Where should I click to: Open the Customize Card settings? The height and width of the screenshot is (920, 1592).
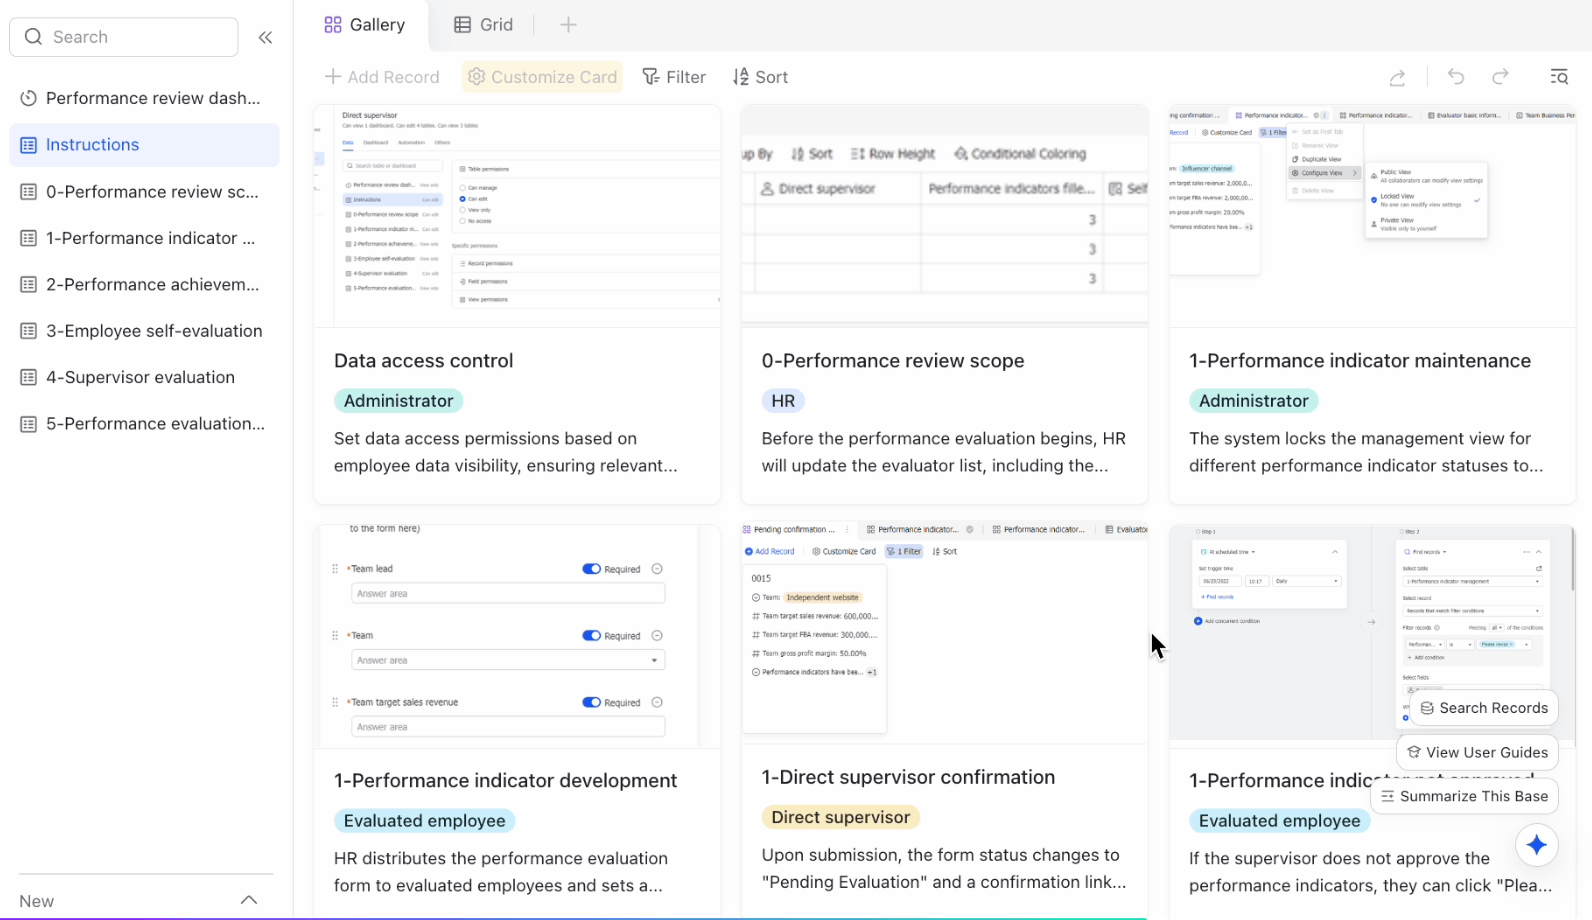(x=542, y=77)
